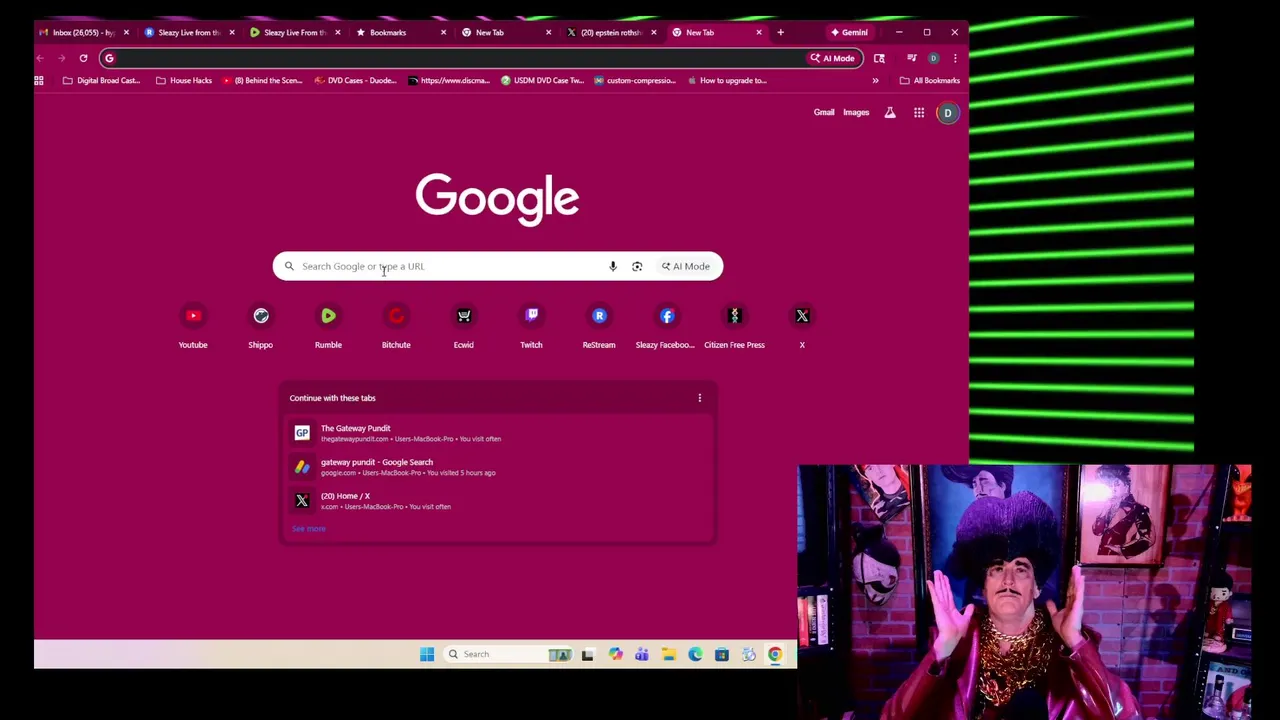Click the Gmail link
This screenshot has height=720, width=1280.
pos(824,113)
